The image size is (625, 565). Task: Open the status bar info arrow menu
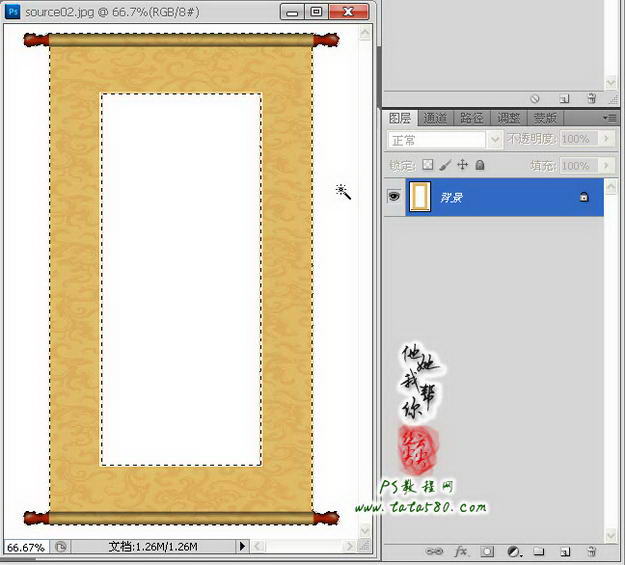tap(242, 546)
